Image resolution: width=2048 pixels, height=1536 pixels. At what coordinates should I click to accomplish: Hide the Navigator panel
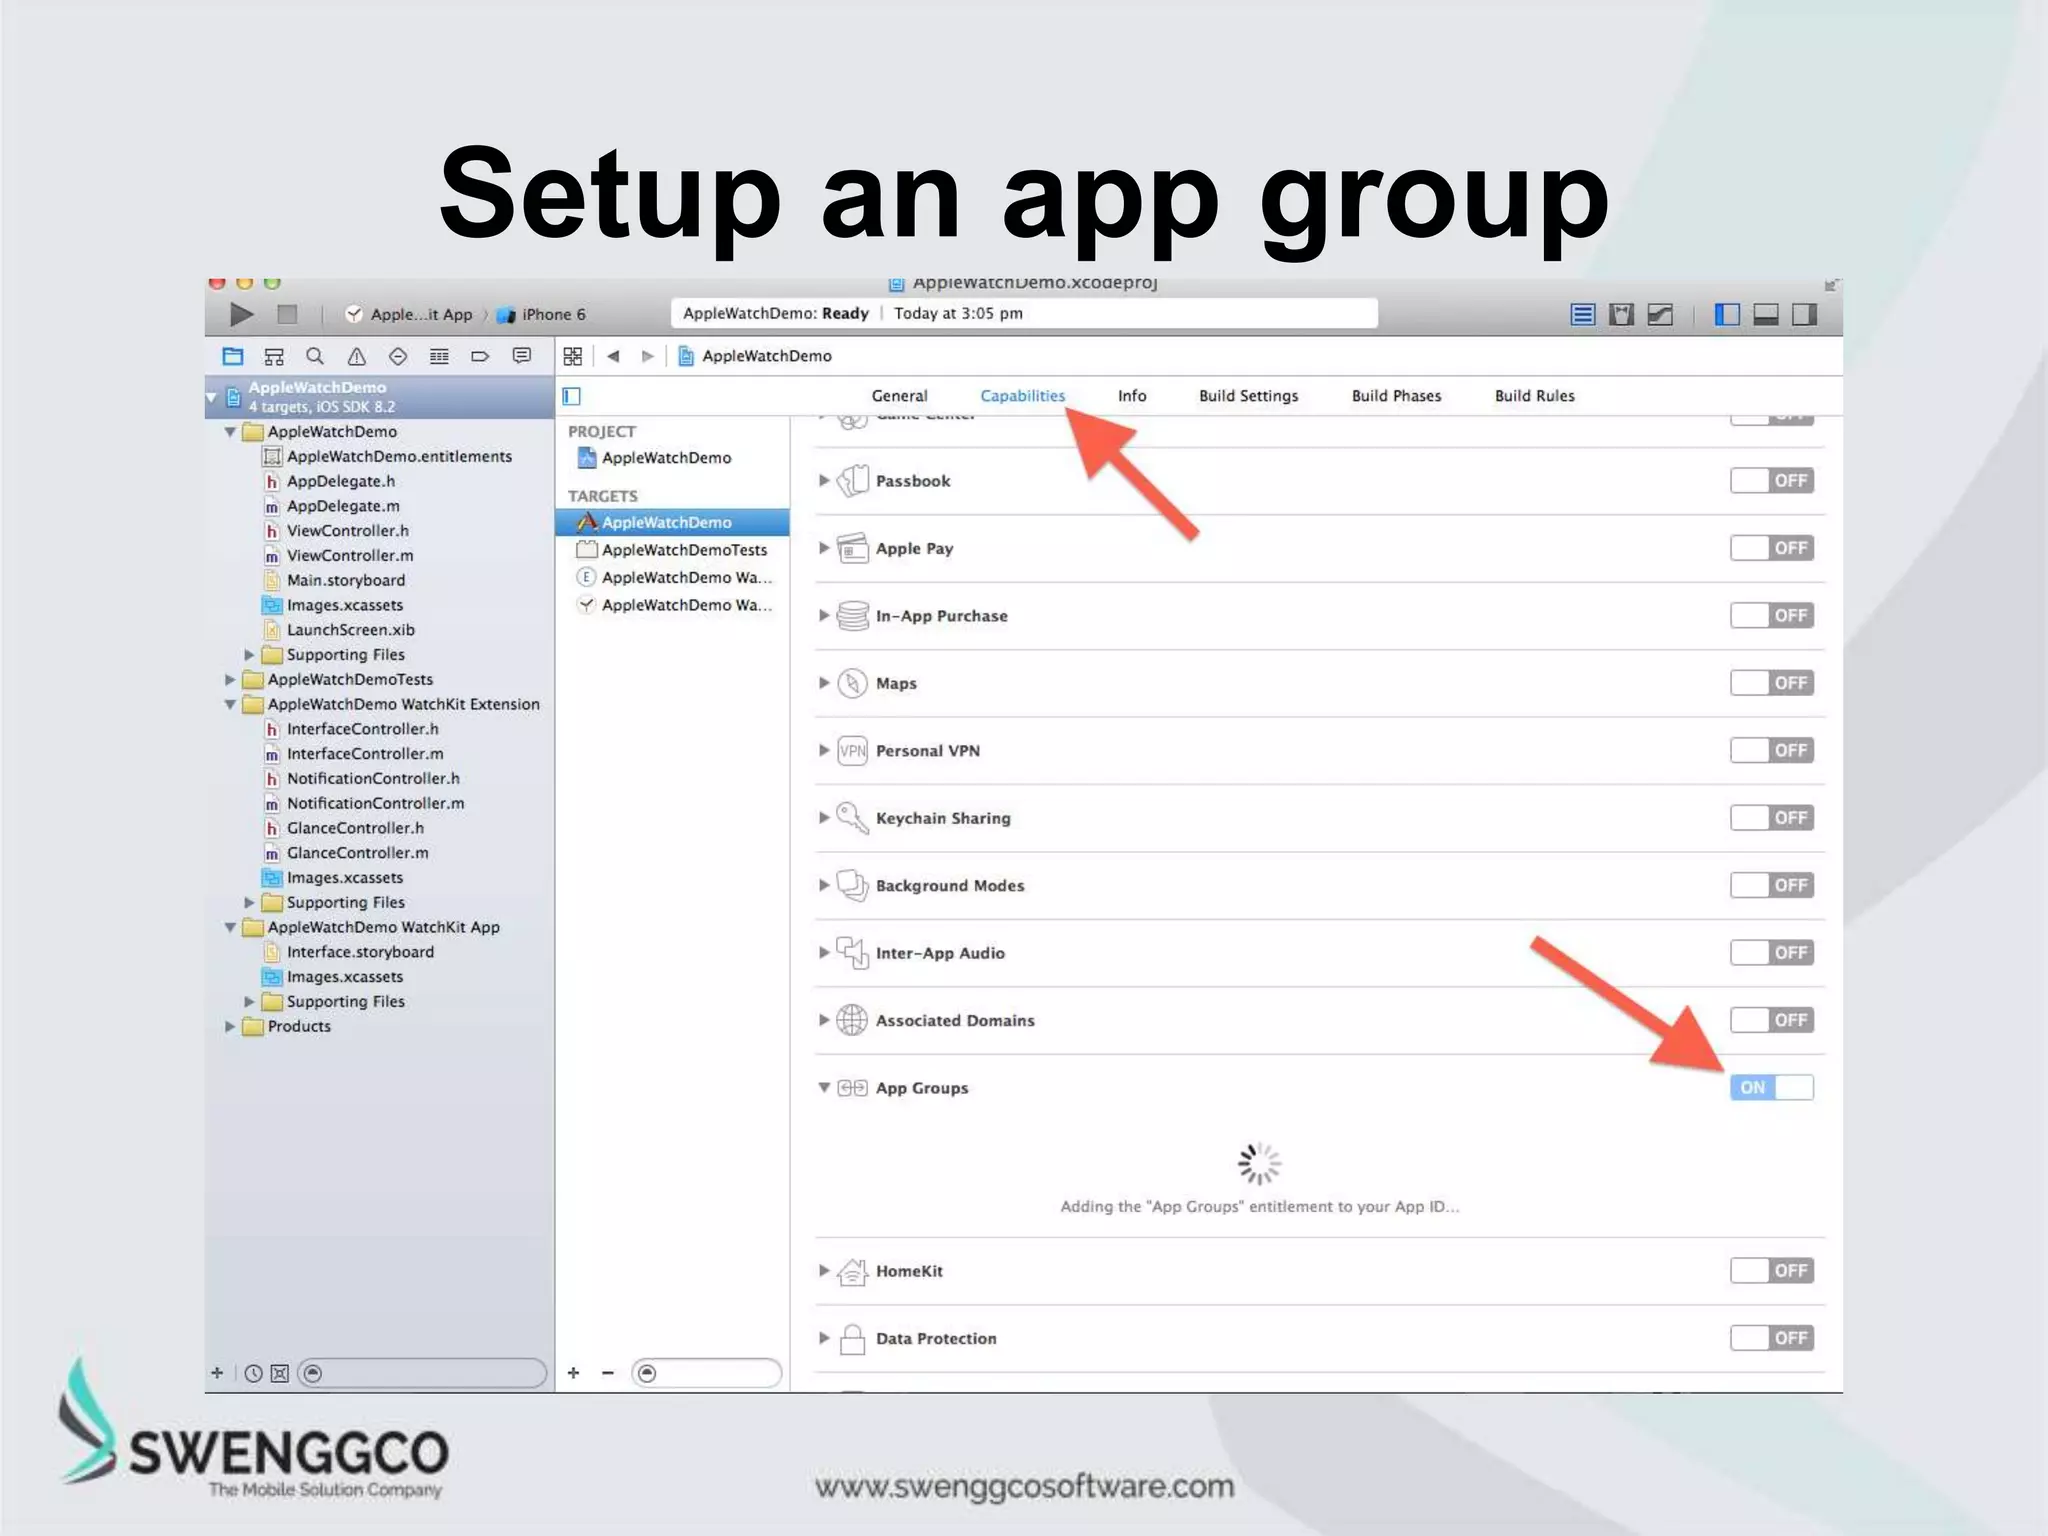1727,315
